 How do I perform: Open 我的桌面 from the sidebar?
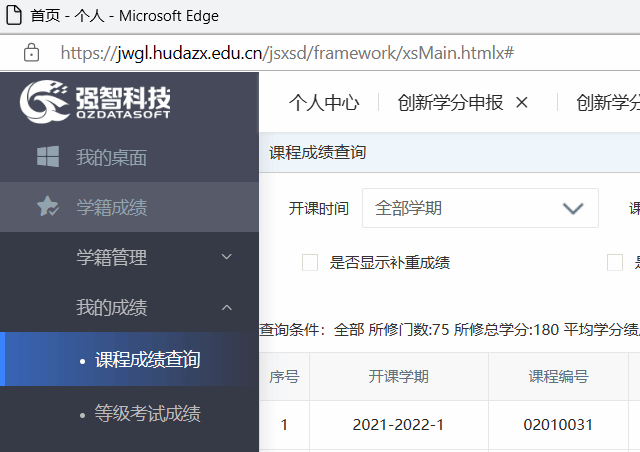point(111,157)
